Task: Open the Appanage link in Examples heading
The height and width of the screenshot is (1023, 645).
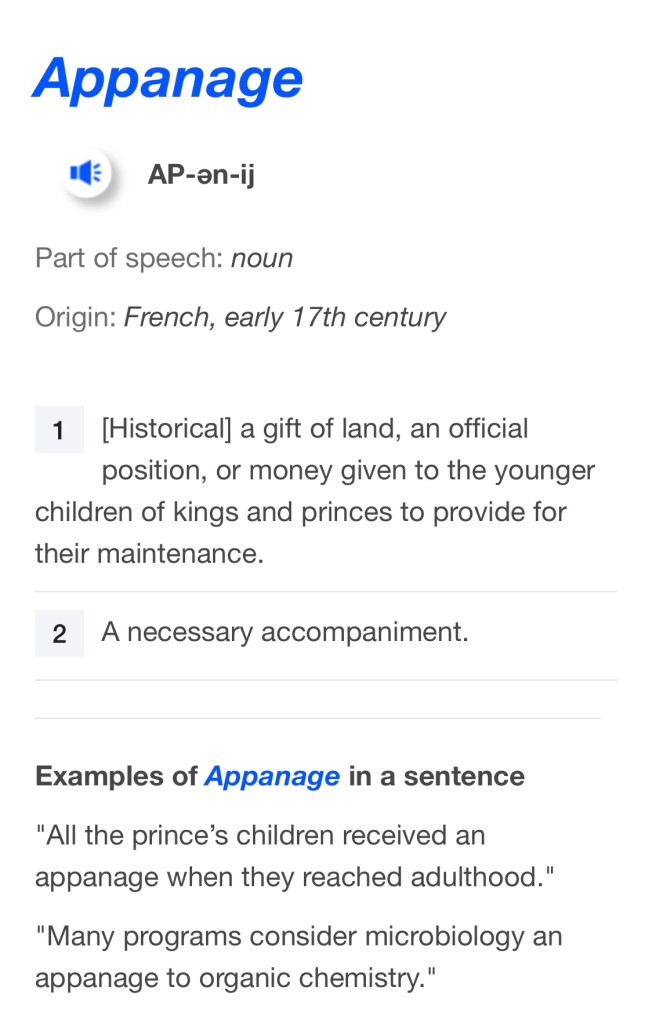Action: click(x=272, y=776)
